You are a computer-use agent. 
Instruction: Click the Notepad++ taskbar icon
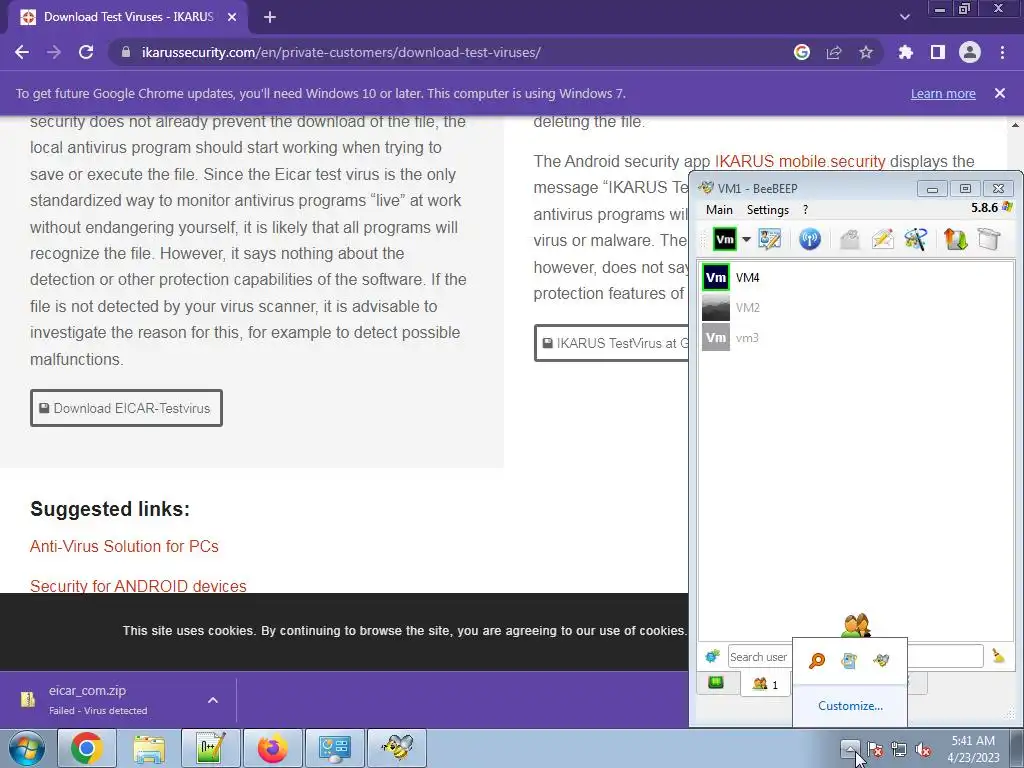[211, 748]
